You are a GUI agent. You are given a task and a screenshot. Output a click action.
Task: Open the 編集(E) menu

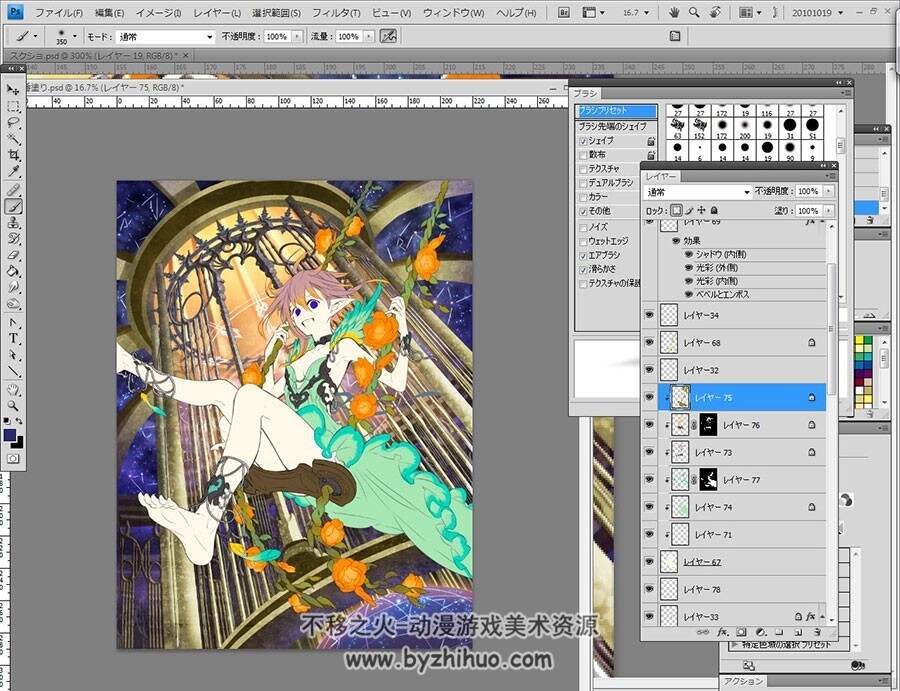tap(109, 12)
